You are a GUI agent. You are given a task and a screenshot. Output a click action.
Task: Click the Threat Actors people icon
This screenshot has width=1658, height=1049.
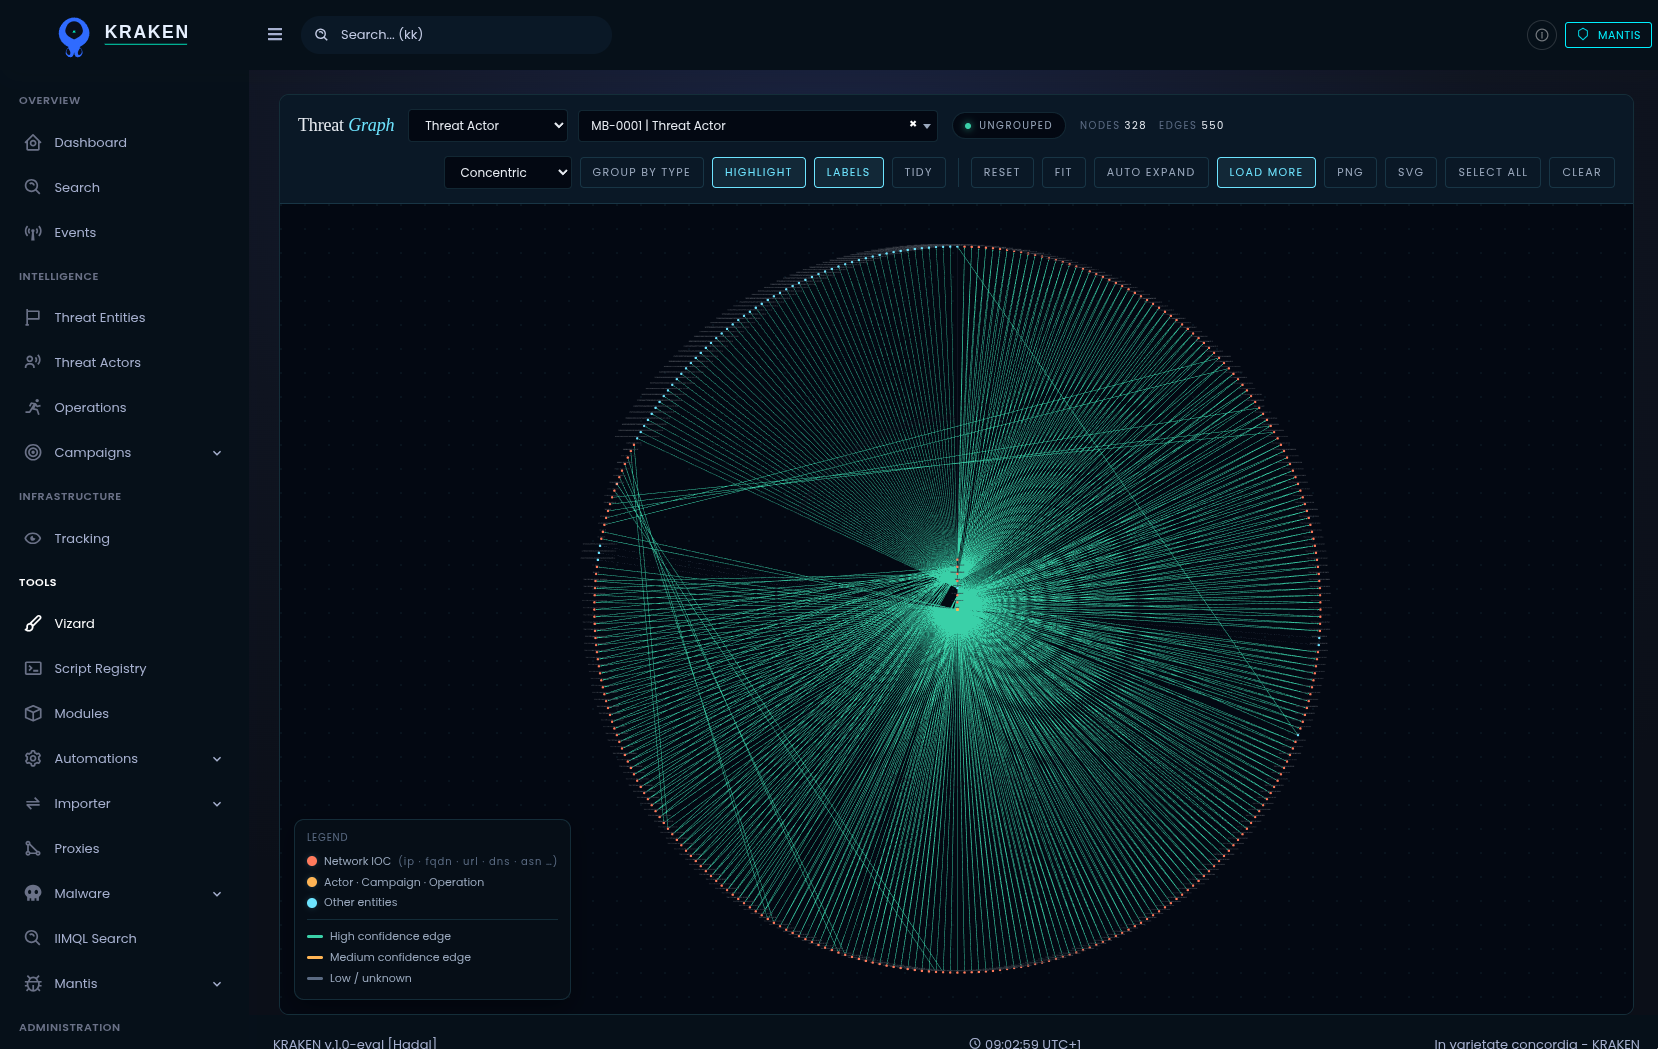pyautogui.click(x=33, y=363)
